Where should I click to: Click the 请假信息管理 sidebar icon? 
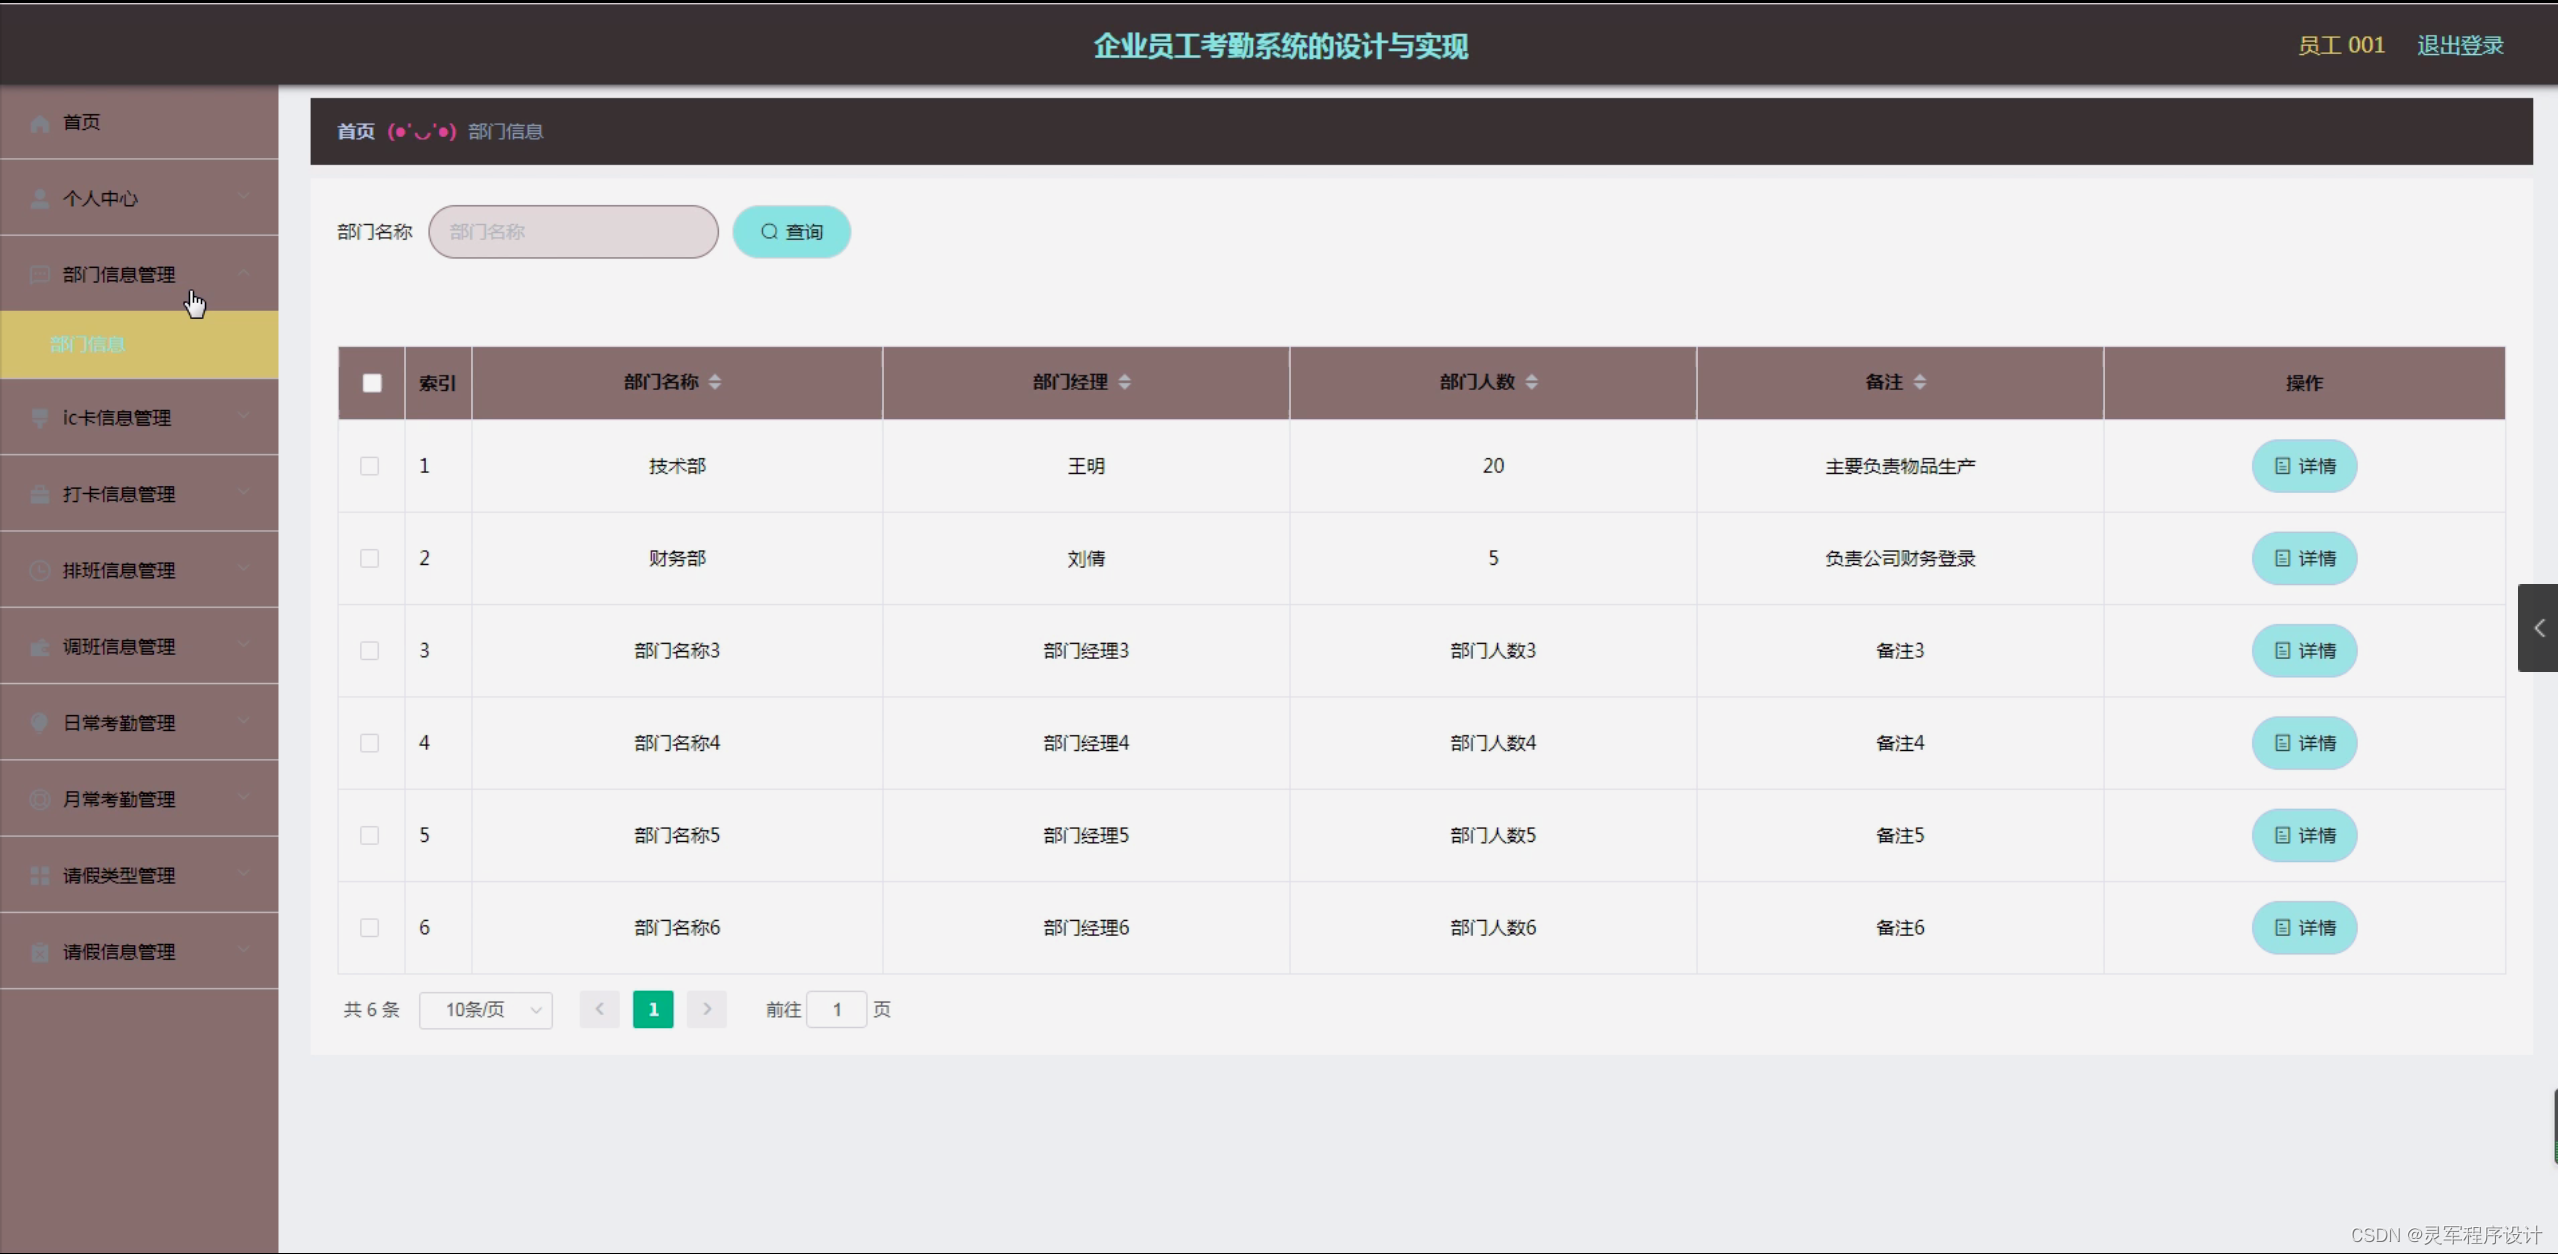tap(40, 951)
